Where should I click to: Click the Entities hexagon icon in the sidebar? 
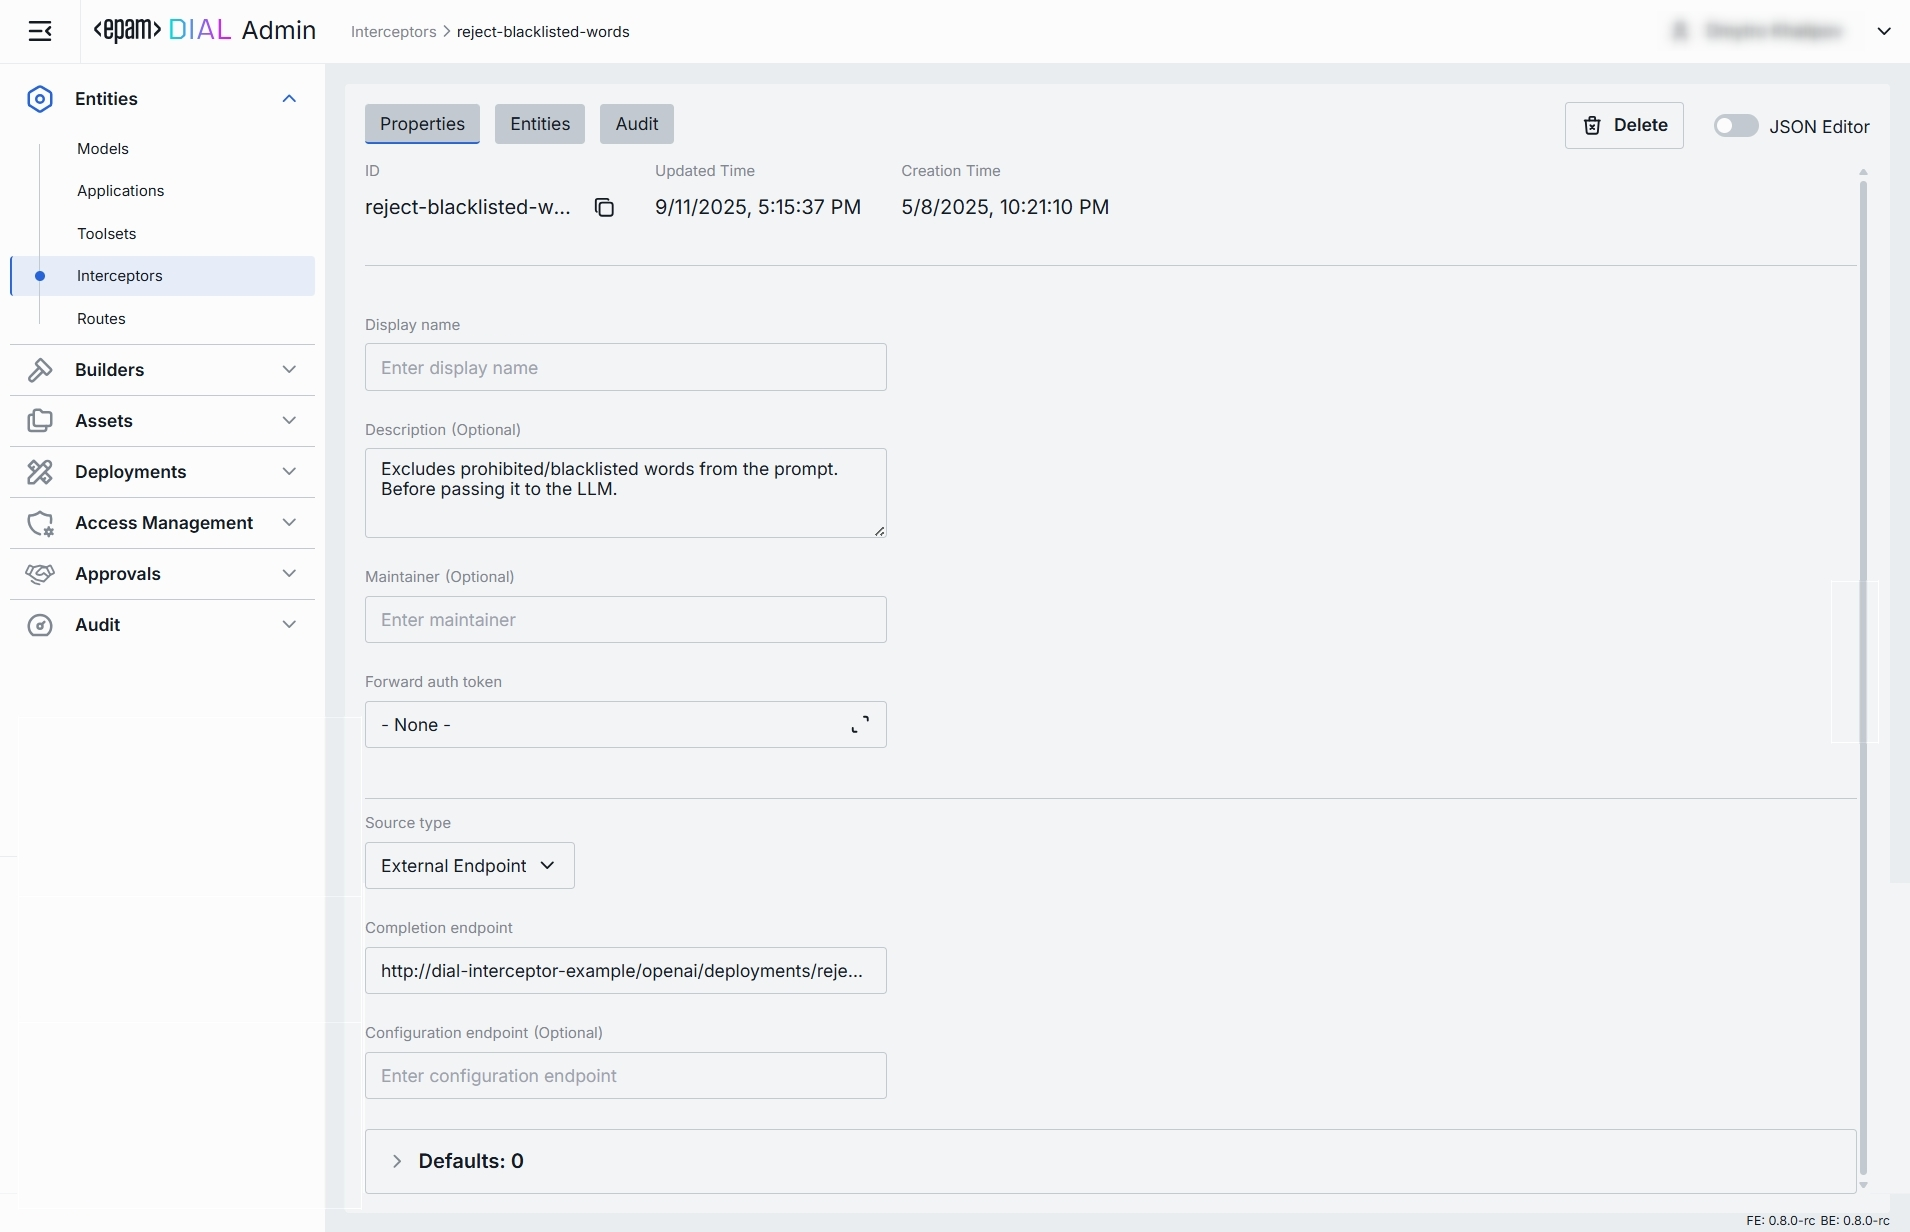40,99
